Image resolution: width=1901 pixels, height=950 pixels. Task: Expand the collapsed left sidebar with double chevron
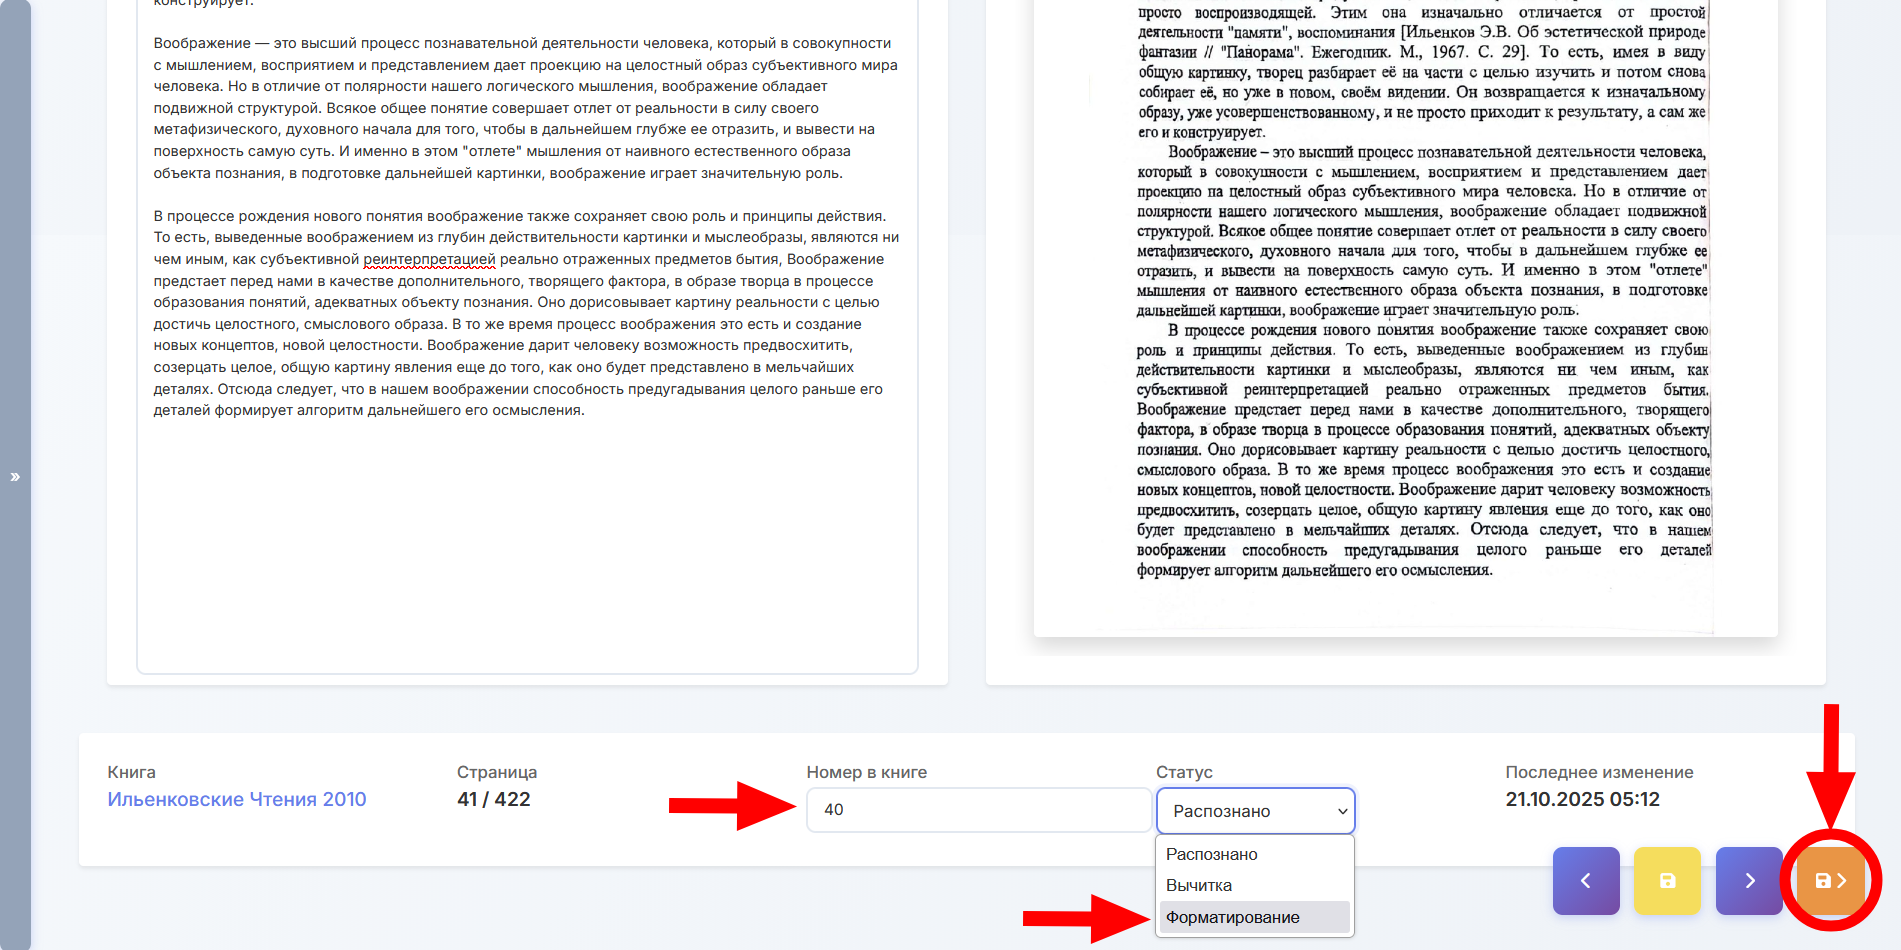click(x=15, y=477)
